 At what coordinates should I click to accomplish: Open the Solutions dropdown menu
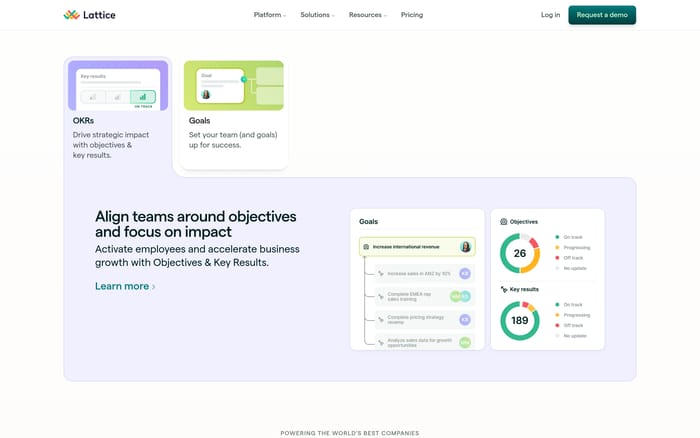pos(317,15)
